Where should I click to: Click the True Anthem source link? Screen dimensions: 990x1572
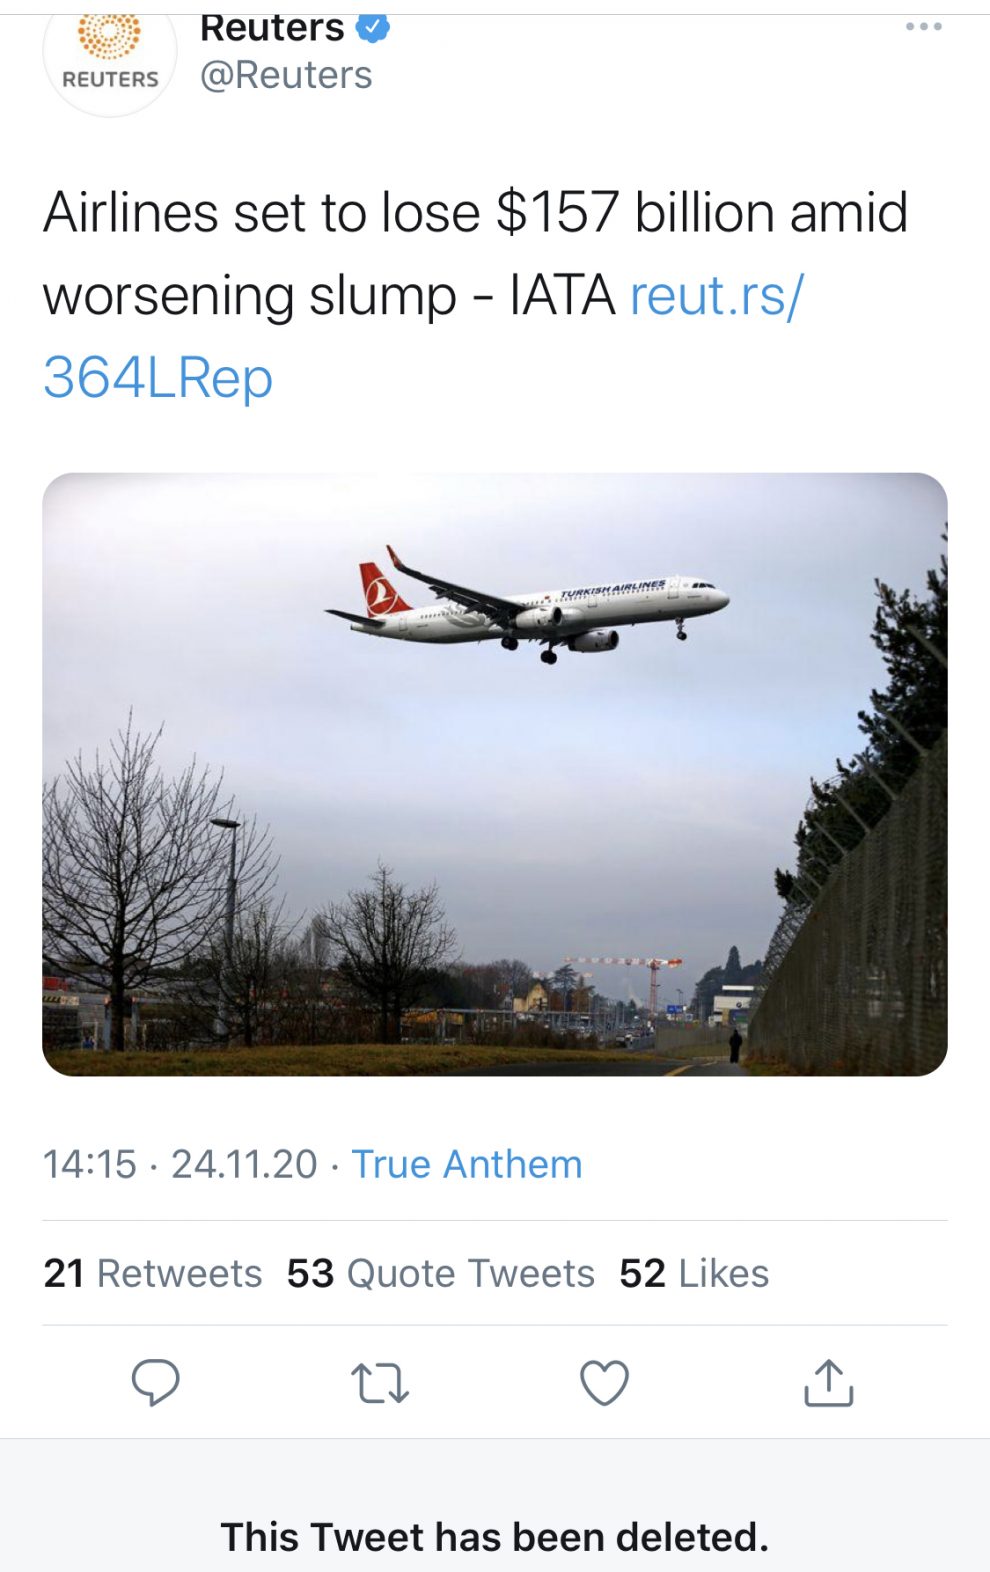coord(466,1164)
